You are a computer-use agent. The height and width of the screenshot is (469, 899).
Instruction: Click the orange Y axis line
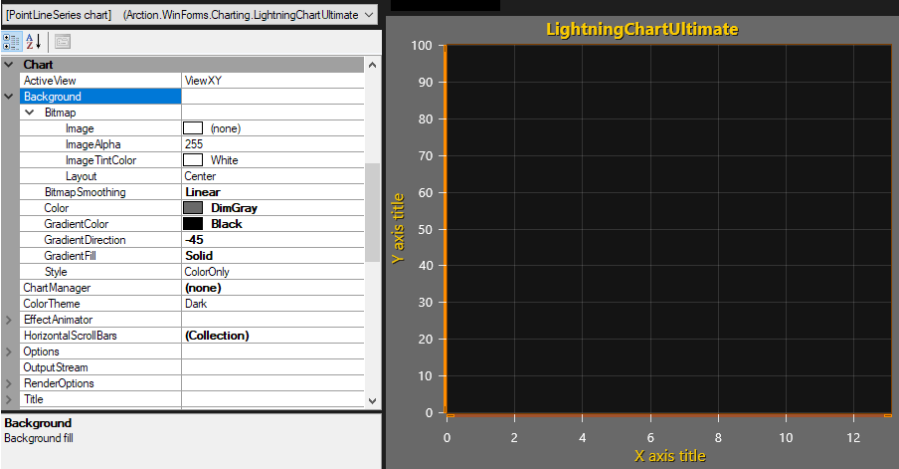tap(445, 229)
